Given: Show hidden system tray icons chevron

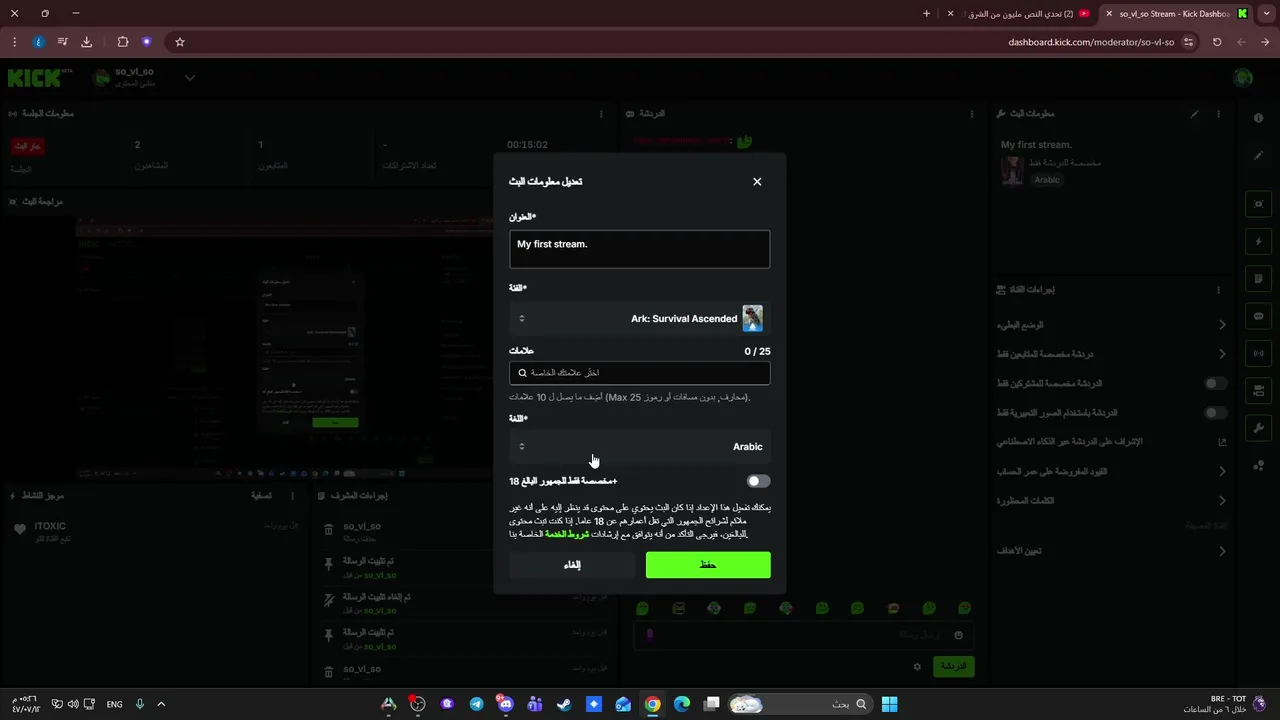Looking at the screenshot, I should 161,704.
